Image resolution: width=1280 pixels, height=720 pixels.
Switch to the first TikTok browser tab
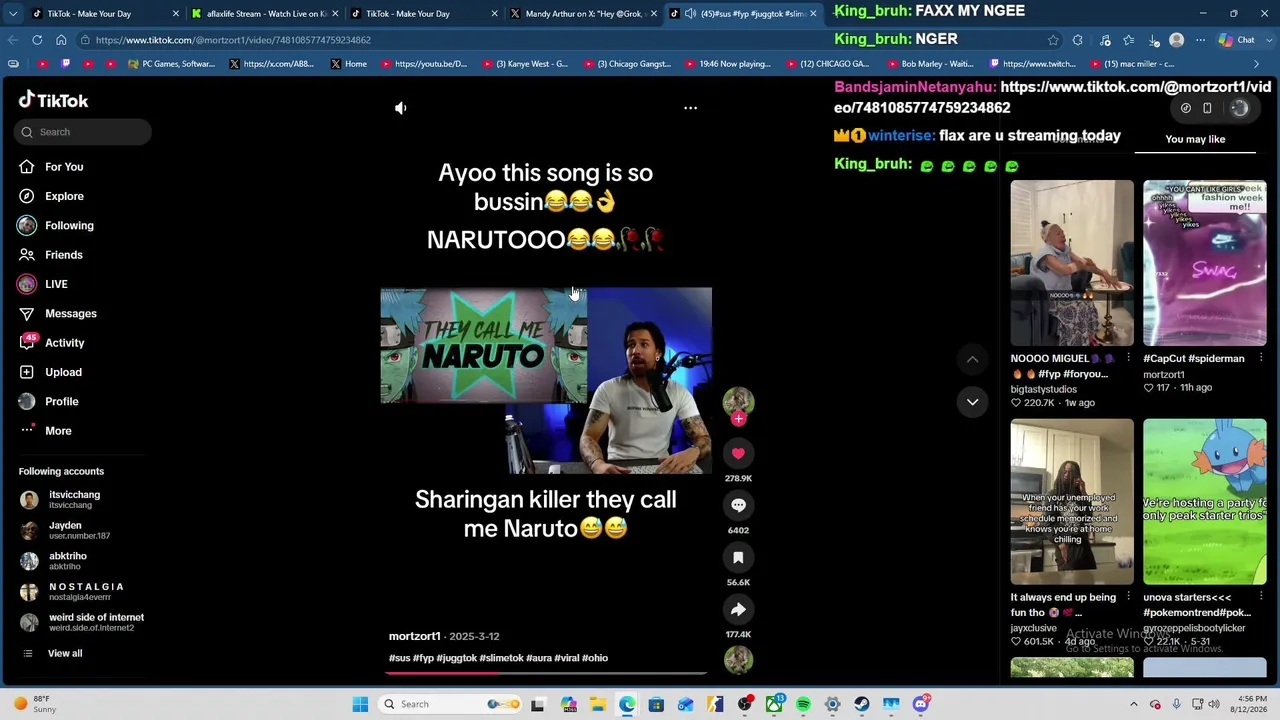click(104, 14)
